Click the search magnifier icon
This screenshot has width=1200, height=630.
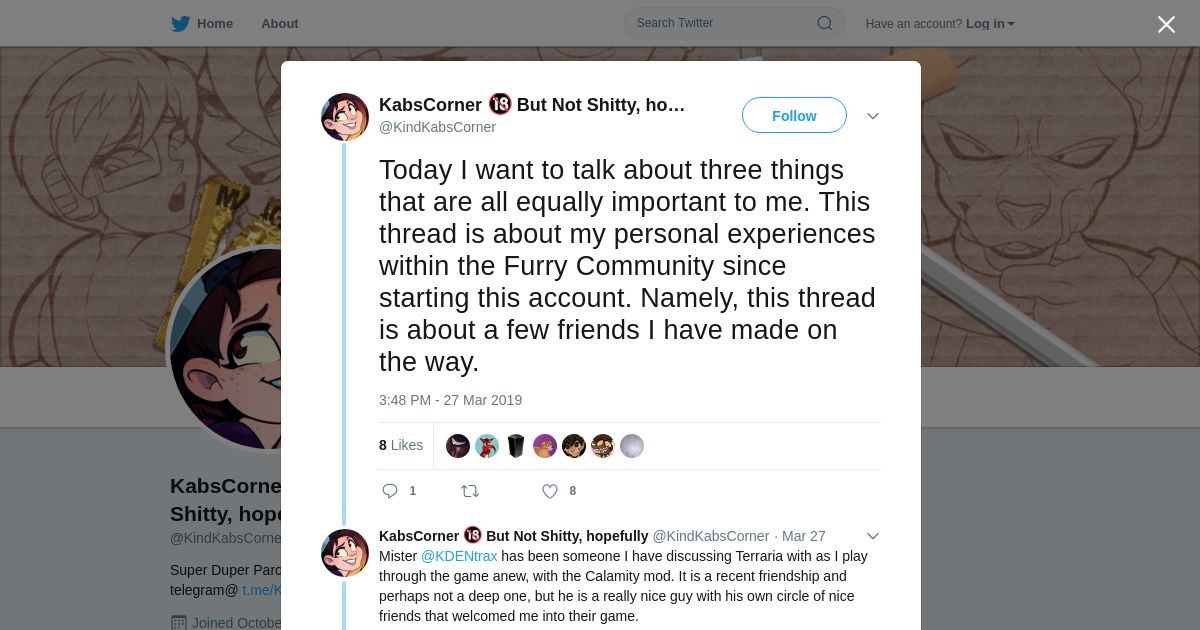tap(825, 23)
